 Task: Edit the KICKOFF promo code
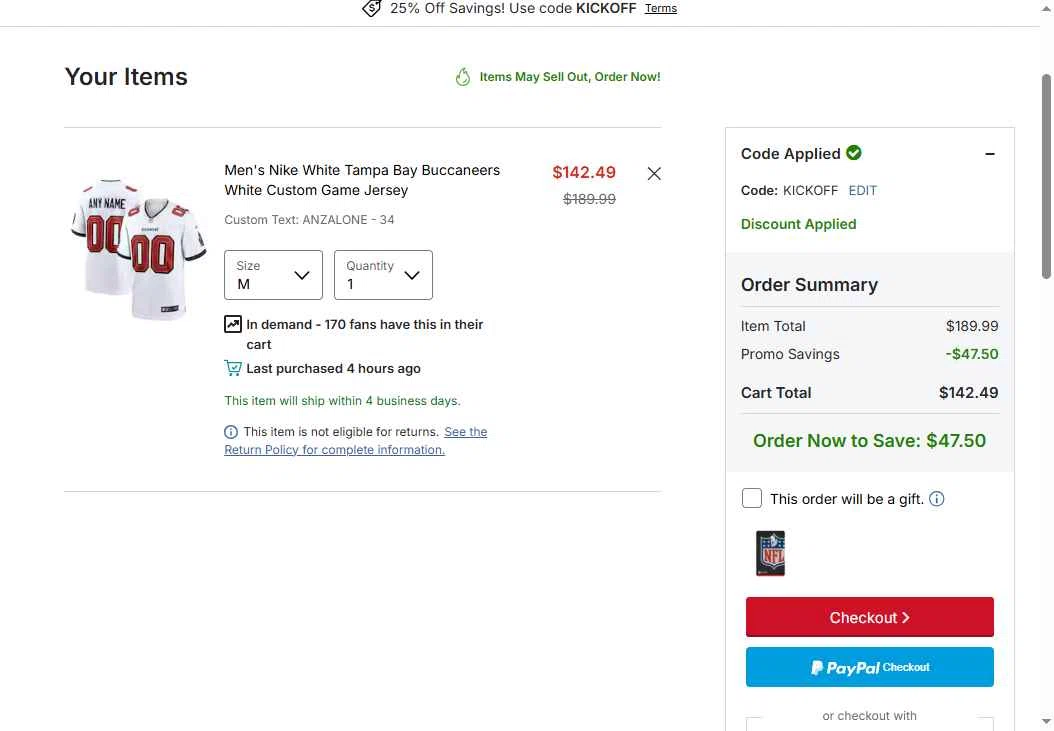[x=862, y=190]
